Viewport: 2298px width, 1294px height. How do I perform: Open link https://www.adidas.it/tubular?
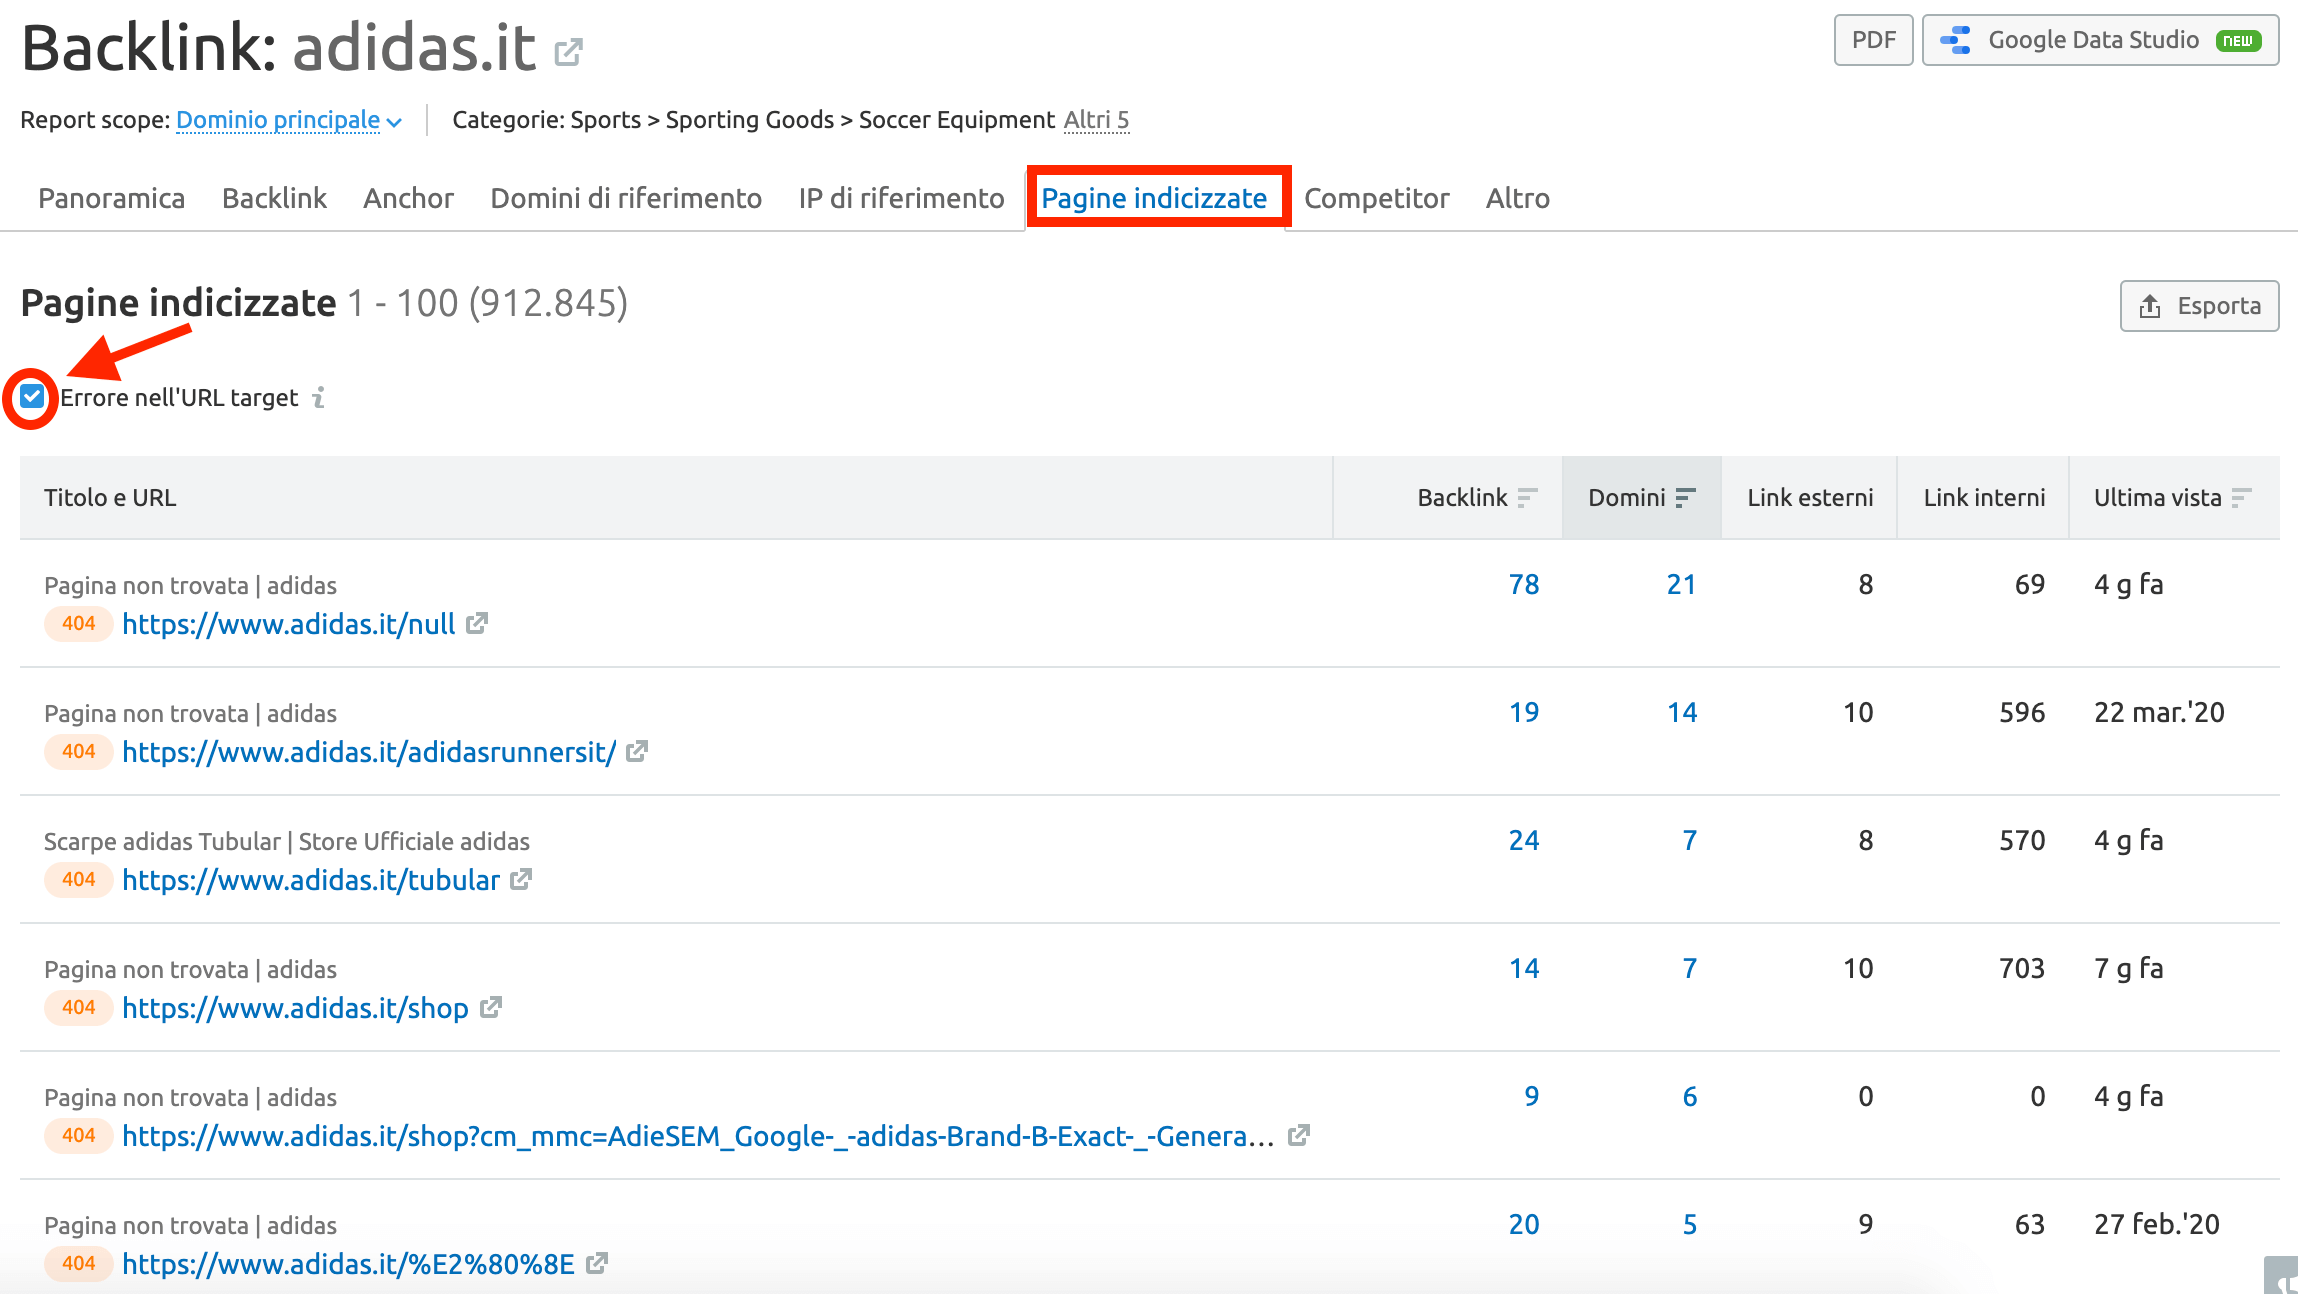tap(311, 880)
